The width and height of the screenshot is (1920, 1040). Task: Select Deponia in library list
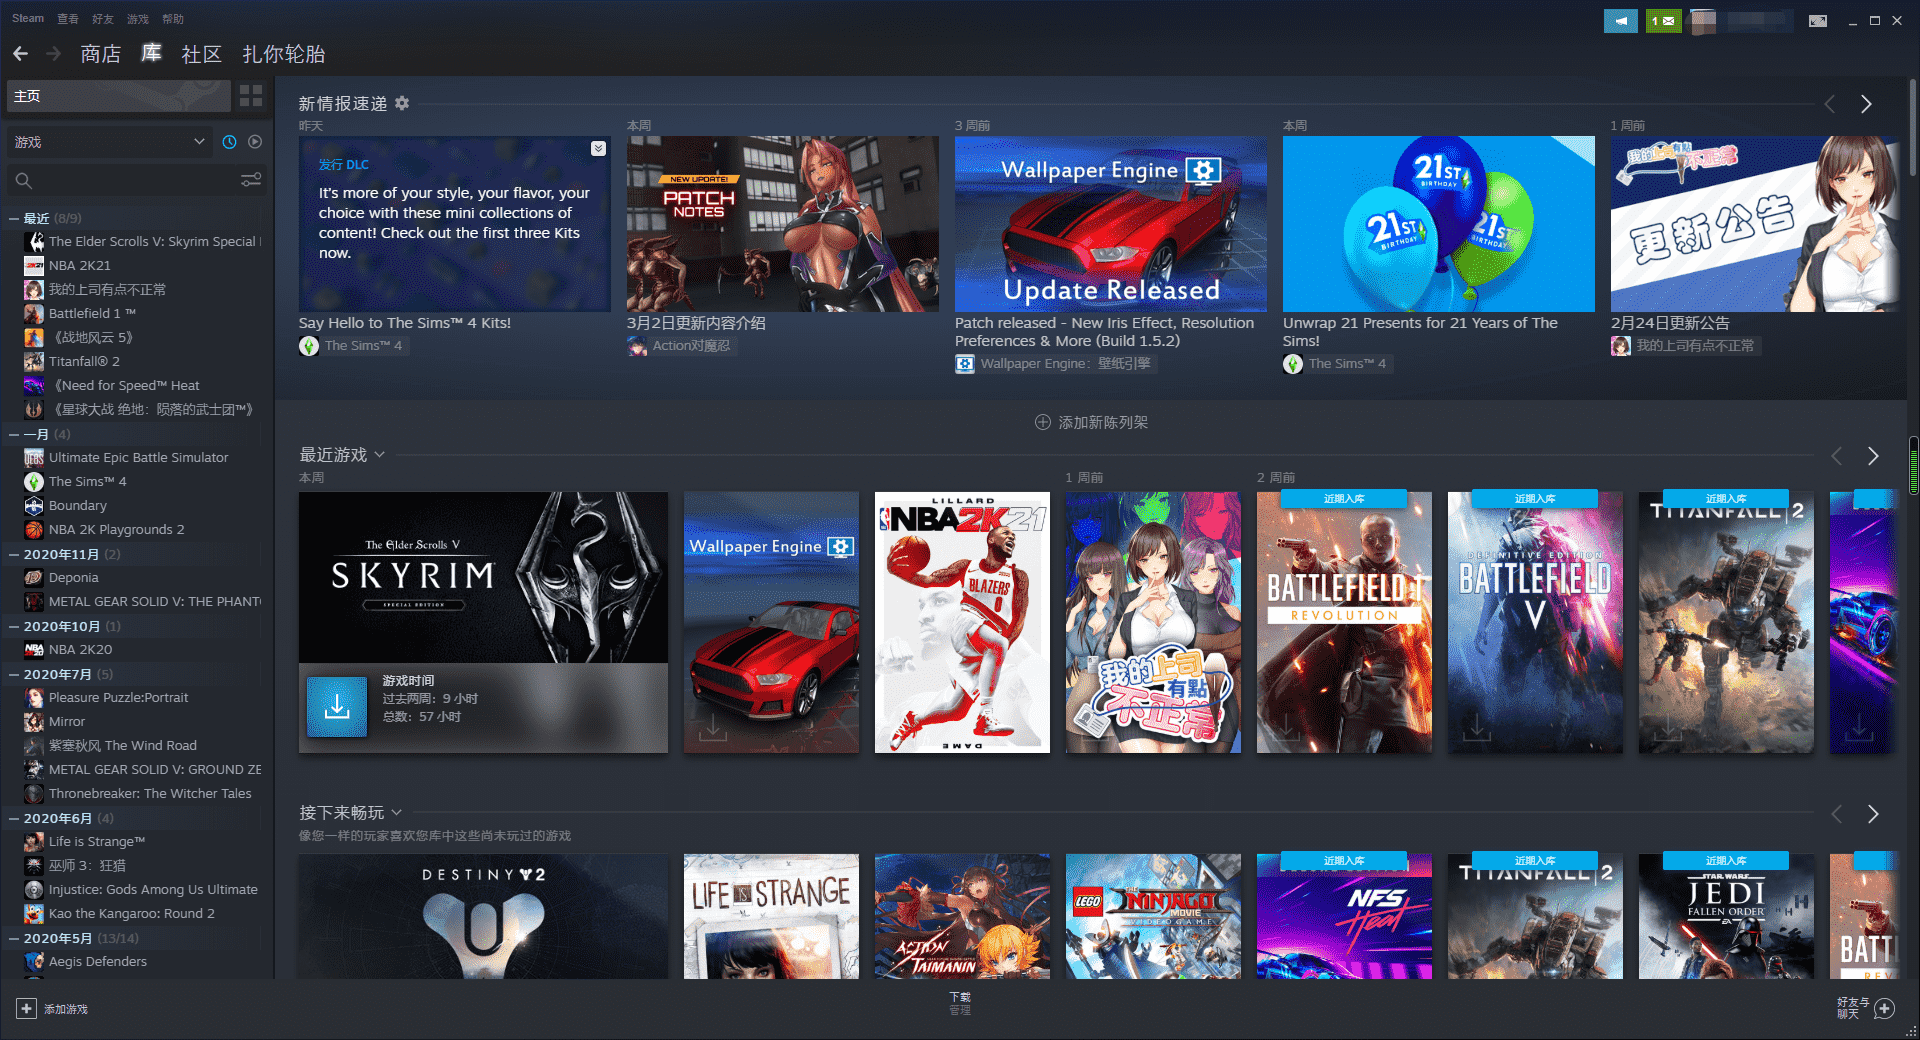click(73, 577)
